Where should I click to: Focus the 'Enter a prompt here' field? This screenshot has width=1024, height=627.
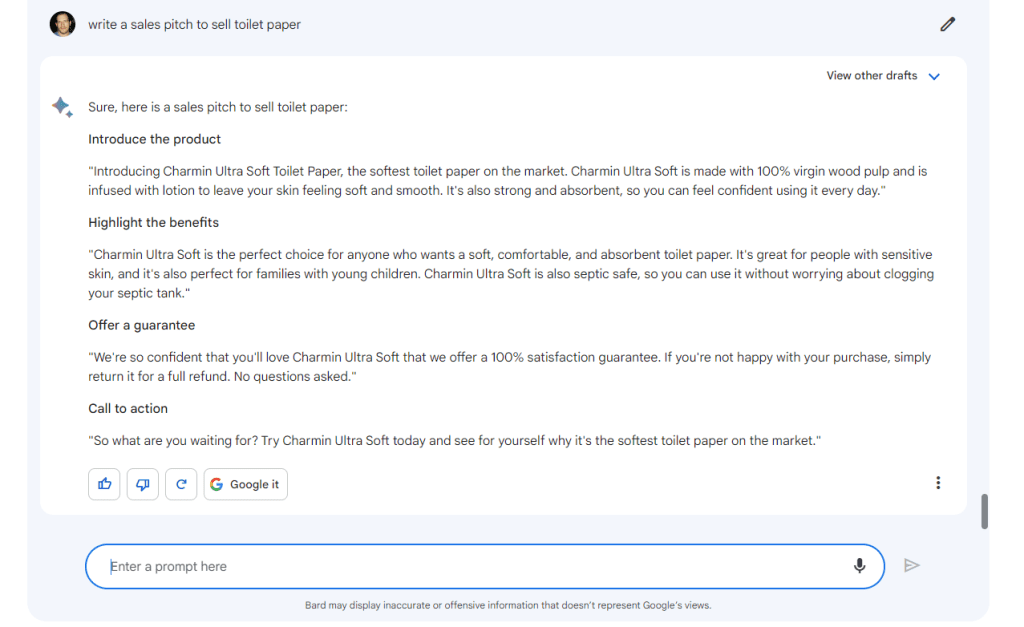tap(470, 566)
